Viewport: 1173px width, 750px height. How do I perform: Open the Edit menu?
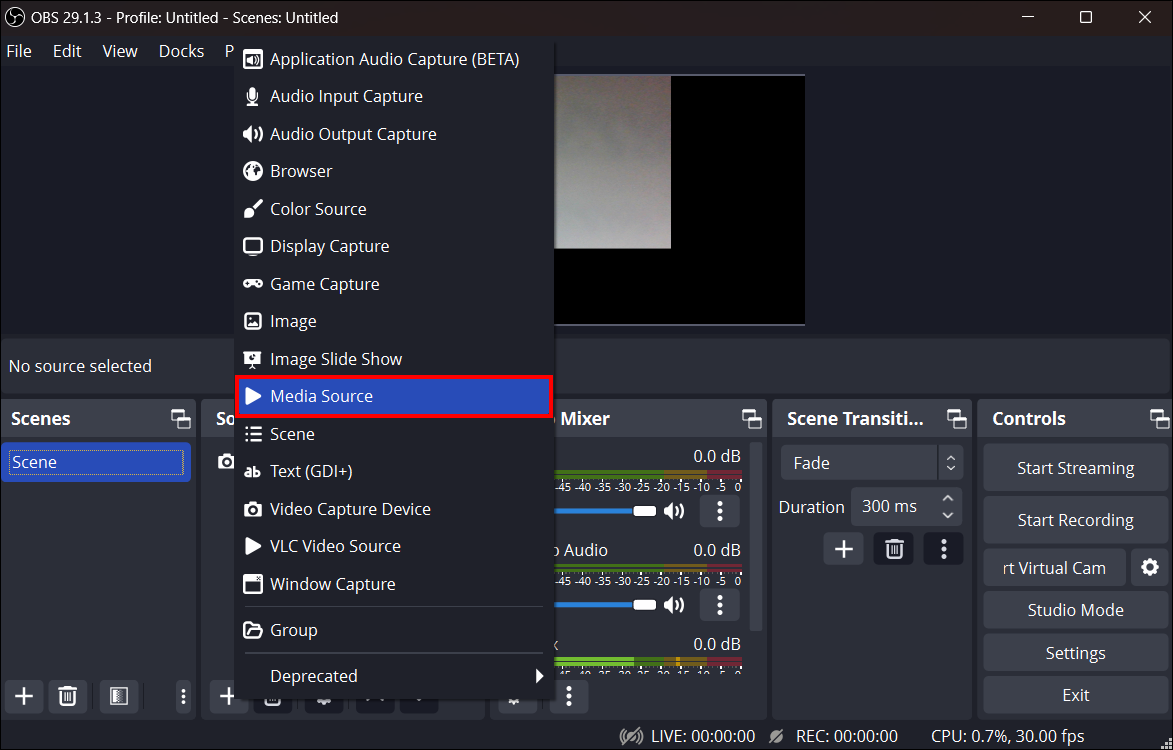67,51
